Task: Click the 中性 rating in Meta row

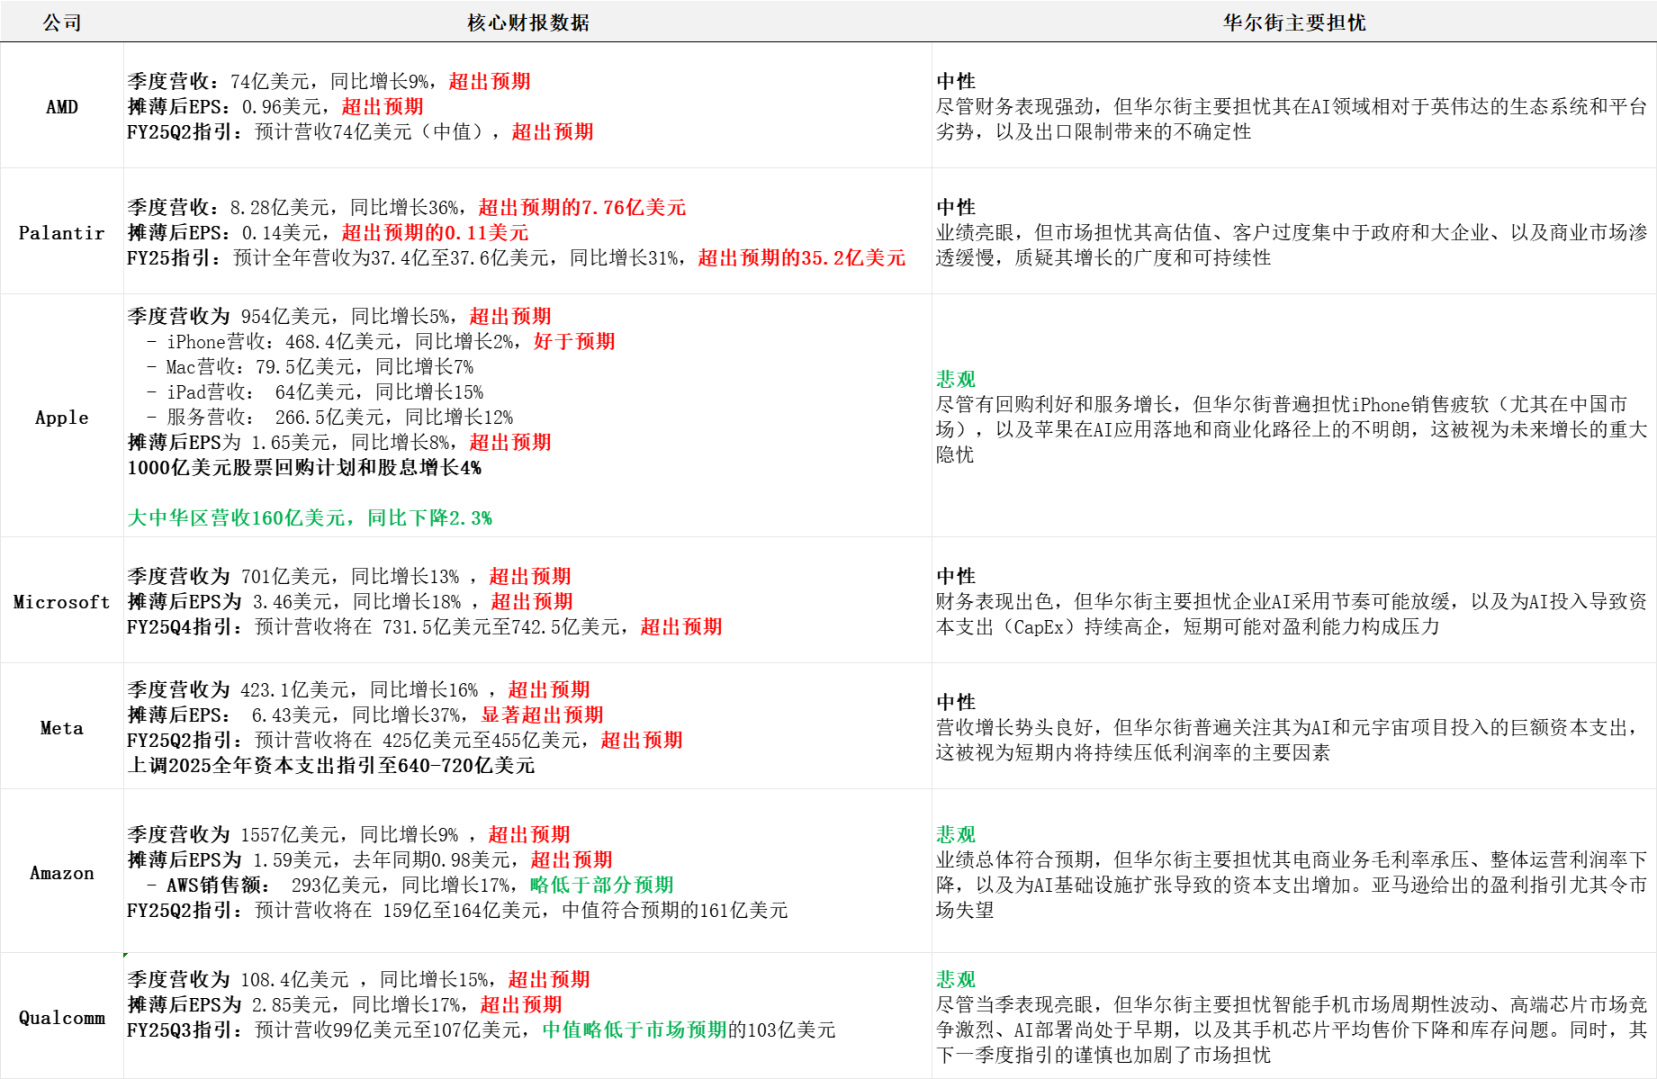Action: (956, 702)
